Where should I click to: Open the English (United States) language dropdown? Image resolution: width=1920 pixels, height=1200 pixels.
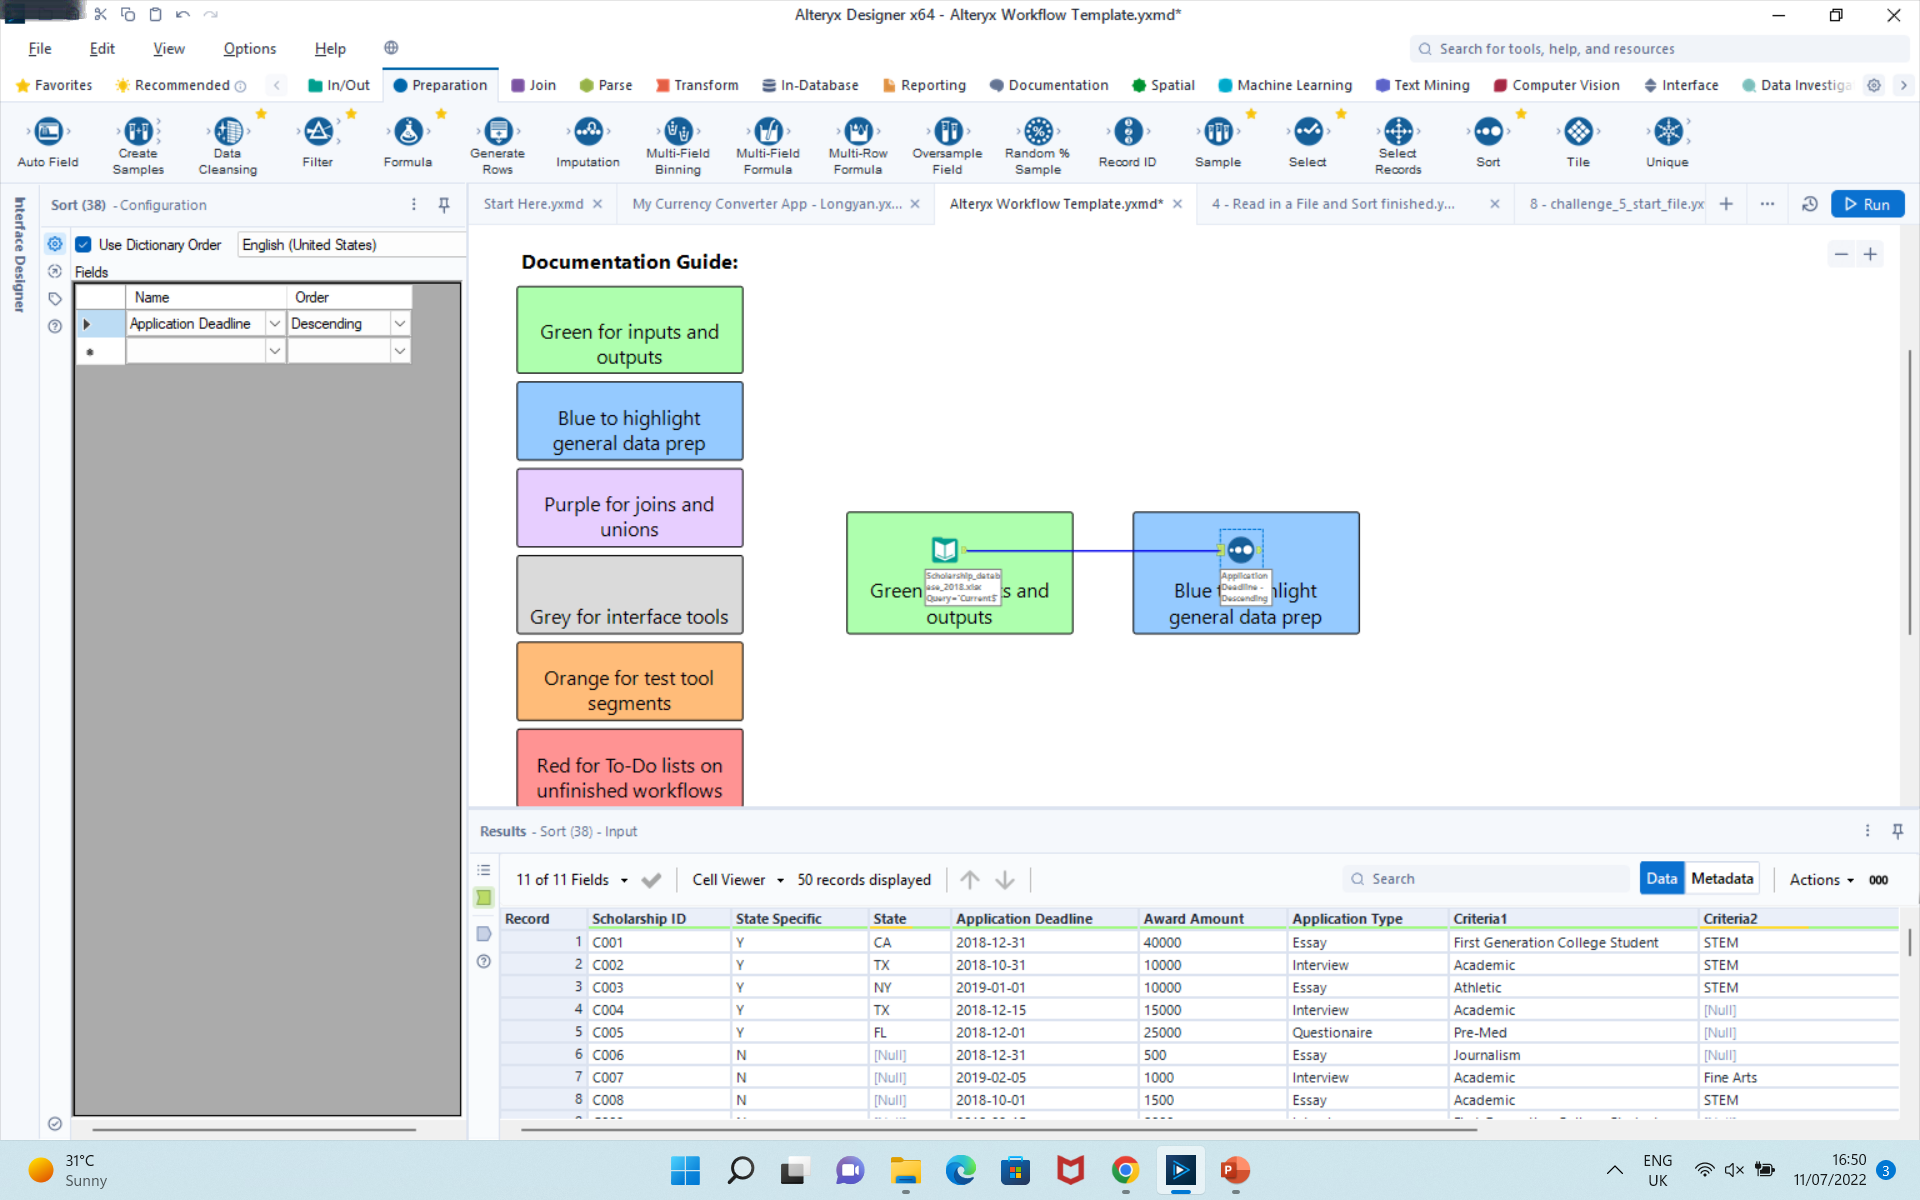click(x=352, y=245)
